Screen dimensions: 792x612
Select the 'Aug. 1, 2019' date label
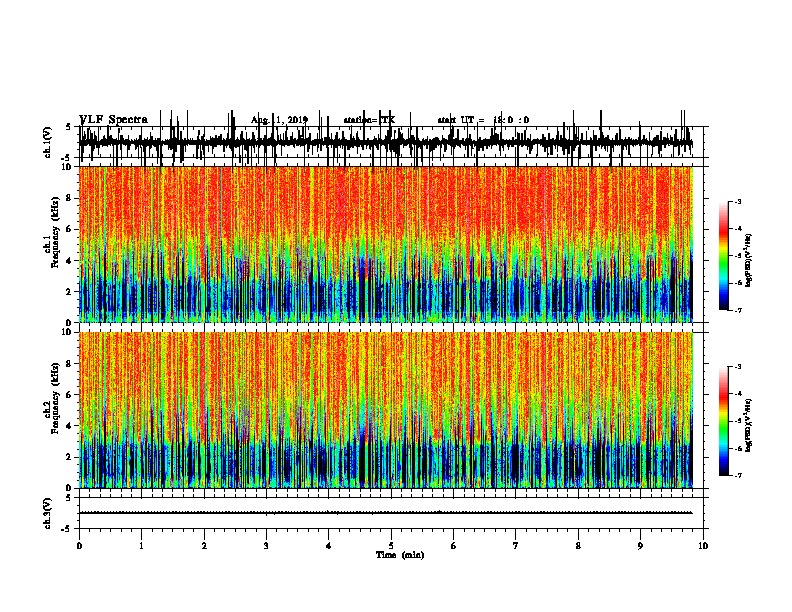pyautogui.click(x=279, y=120)
